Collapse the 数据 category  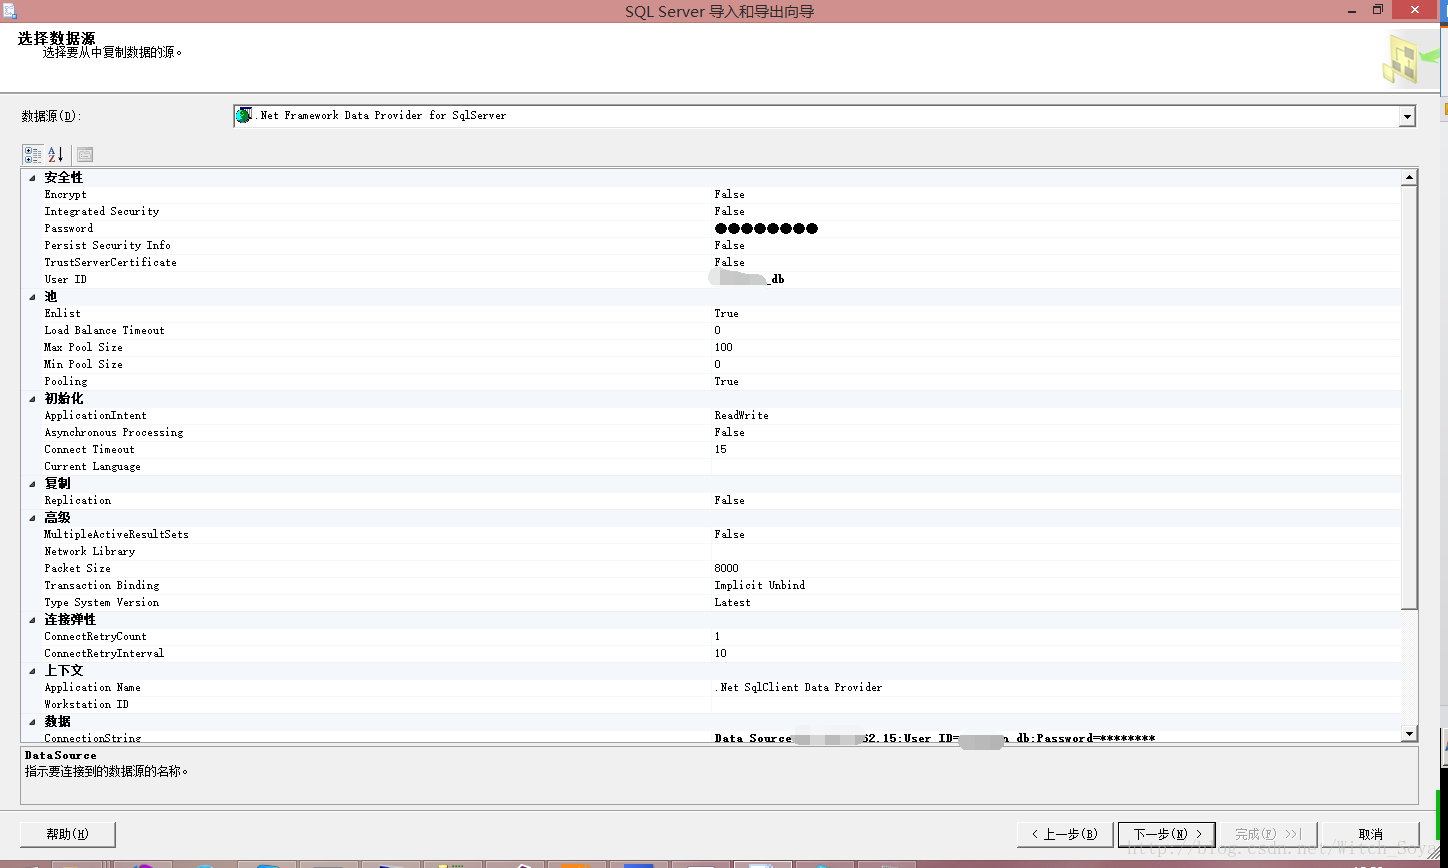[x=33, y=721]
